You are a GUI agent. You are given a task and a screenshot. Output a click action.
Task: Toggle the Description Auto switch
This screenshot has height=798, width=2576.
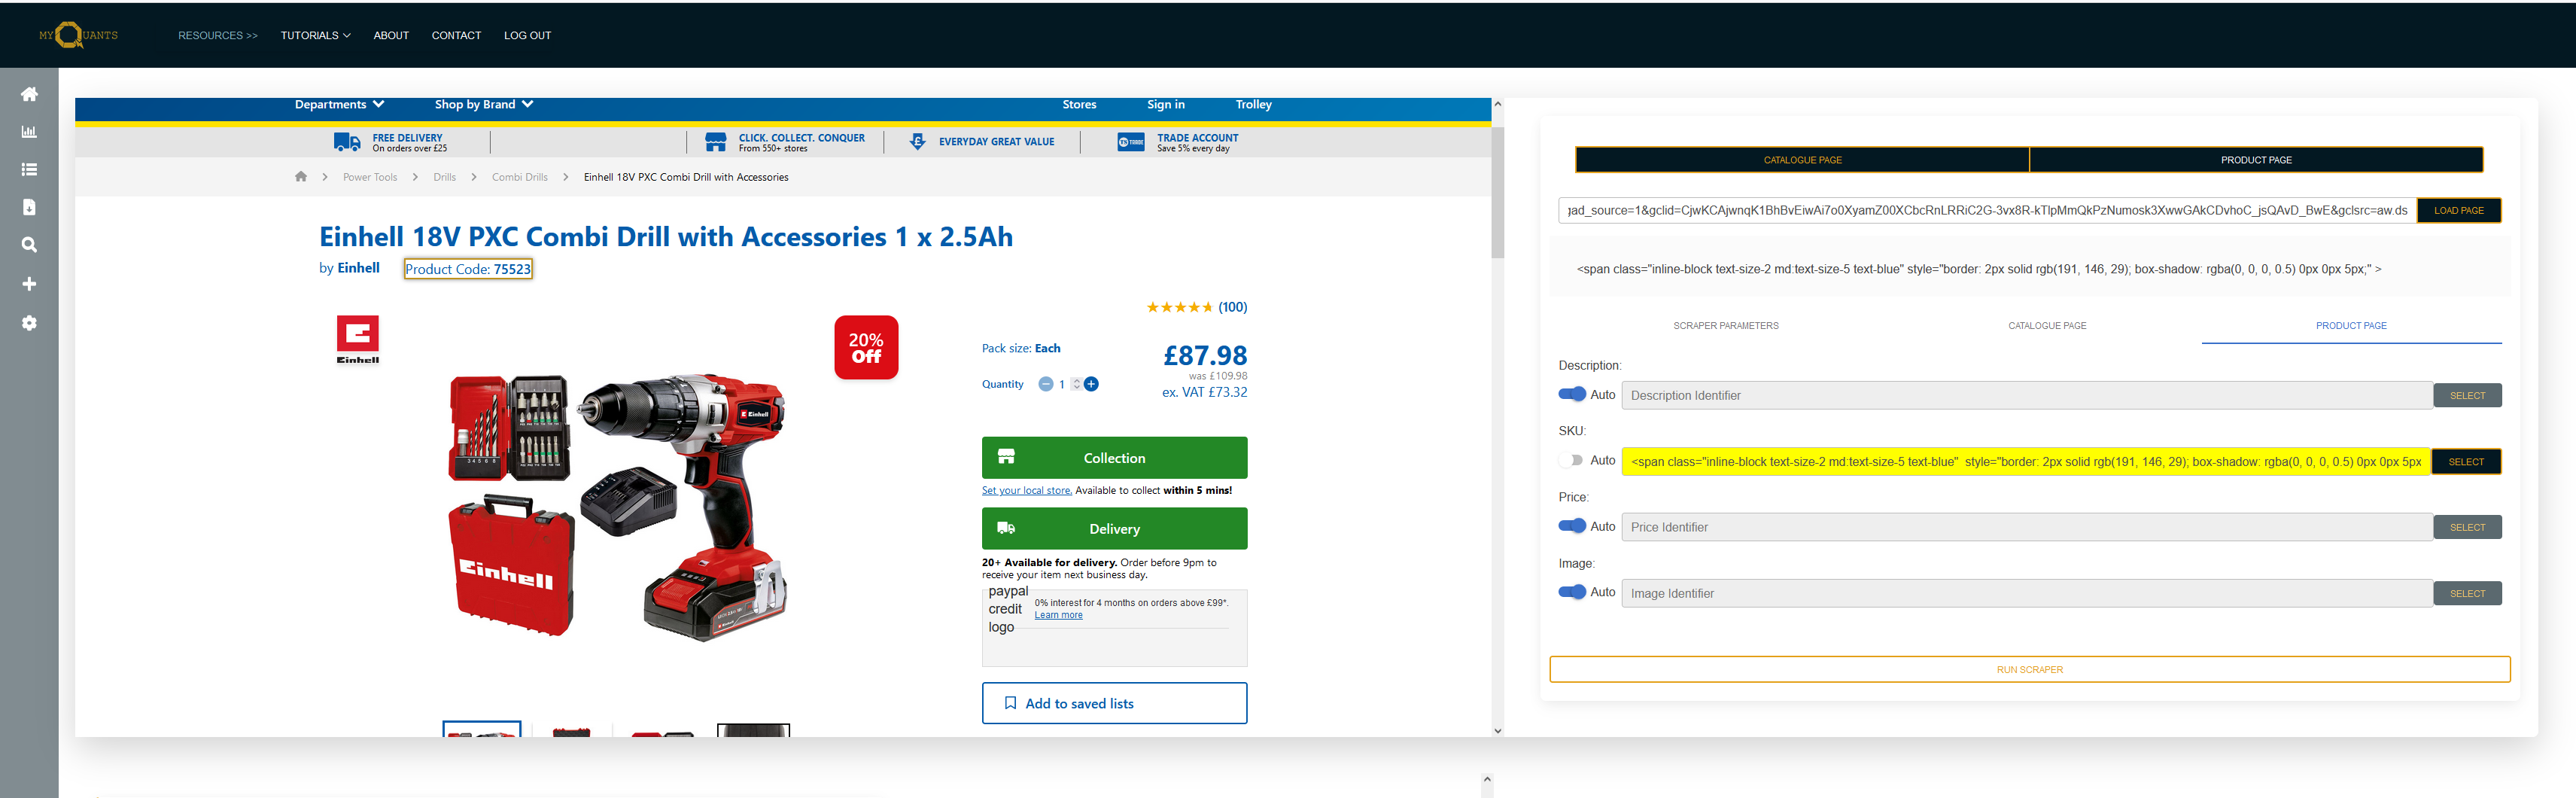point(1572,394)
